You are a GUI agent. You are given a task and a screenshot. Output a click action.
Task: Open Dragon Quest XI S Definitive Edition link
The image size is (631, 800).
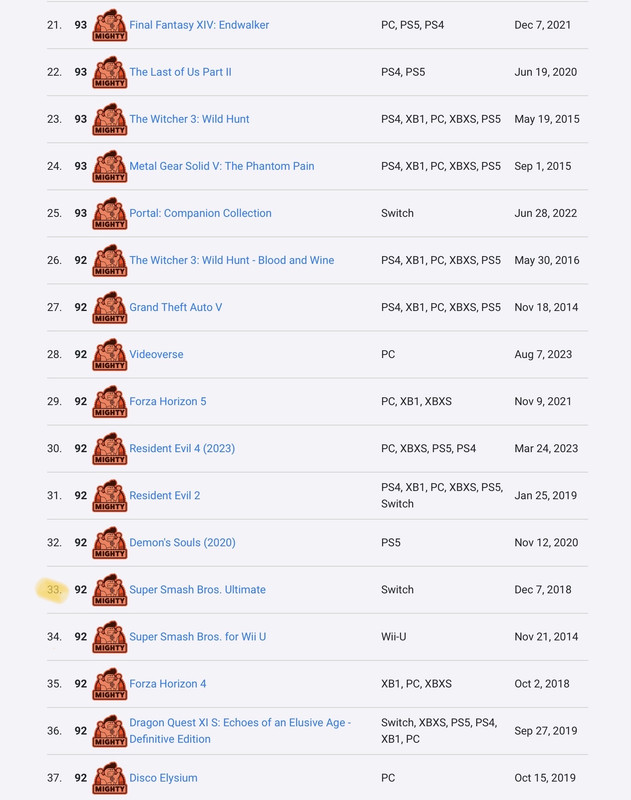click(x=240, y=731)
